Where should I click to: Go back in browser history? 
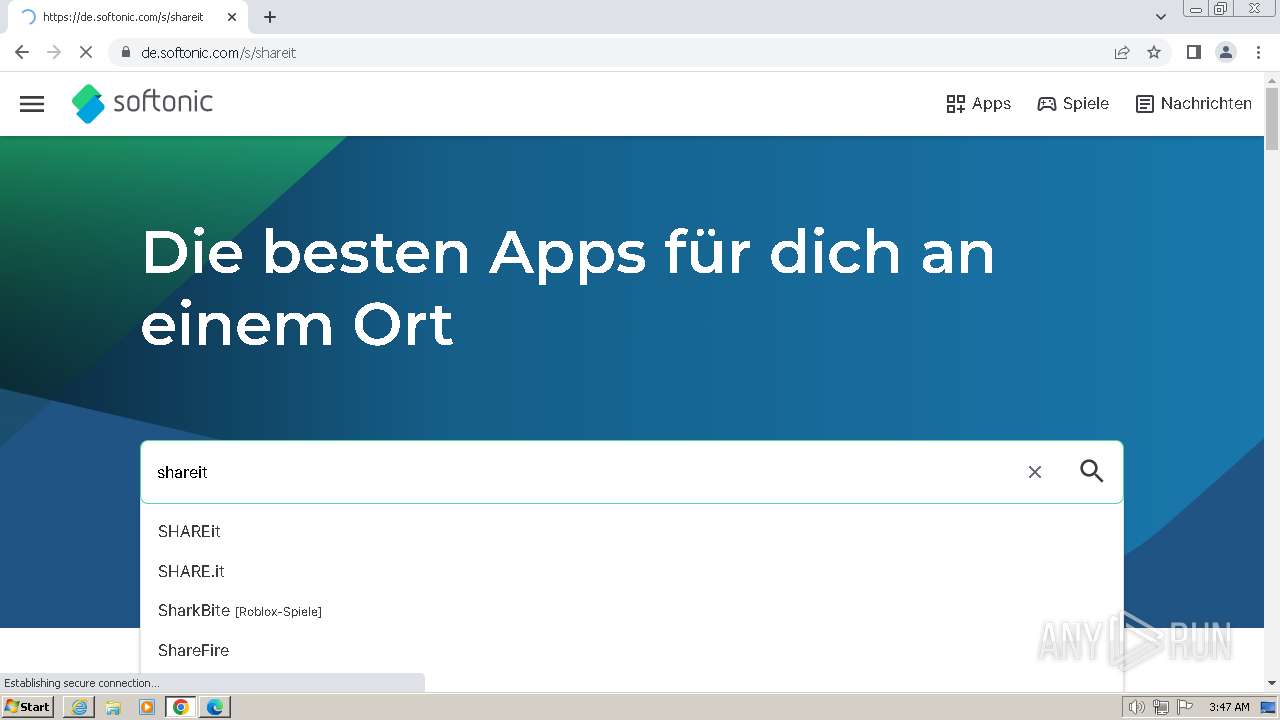[22, 52]
